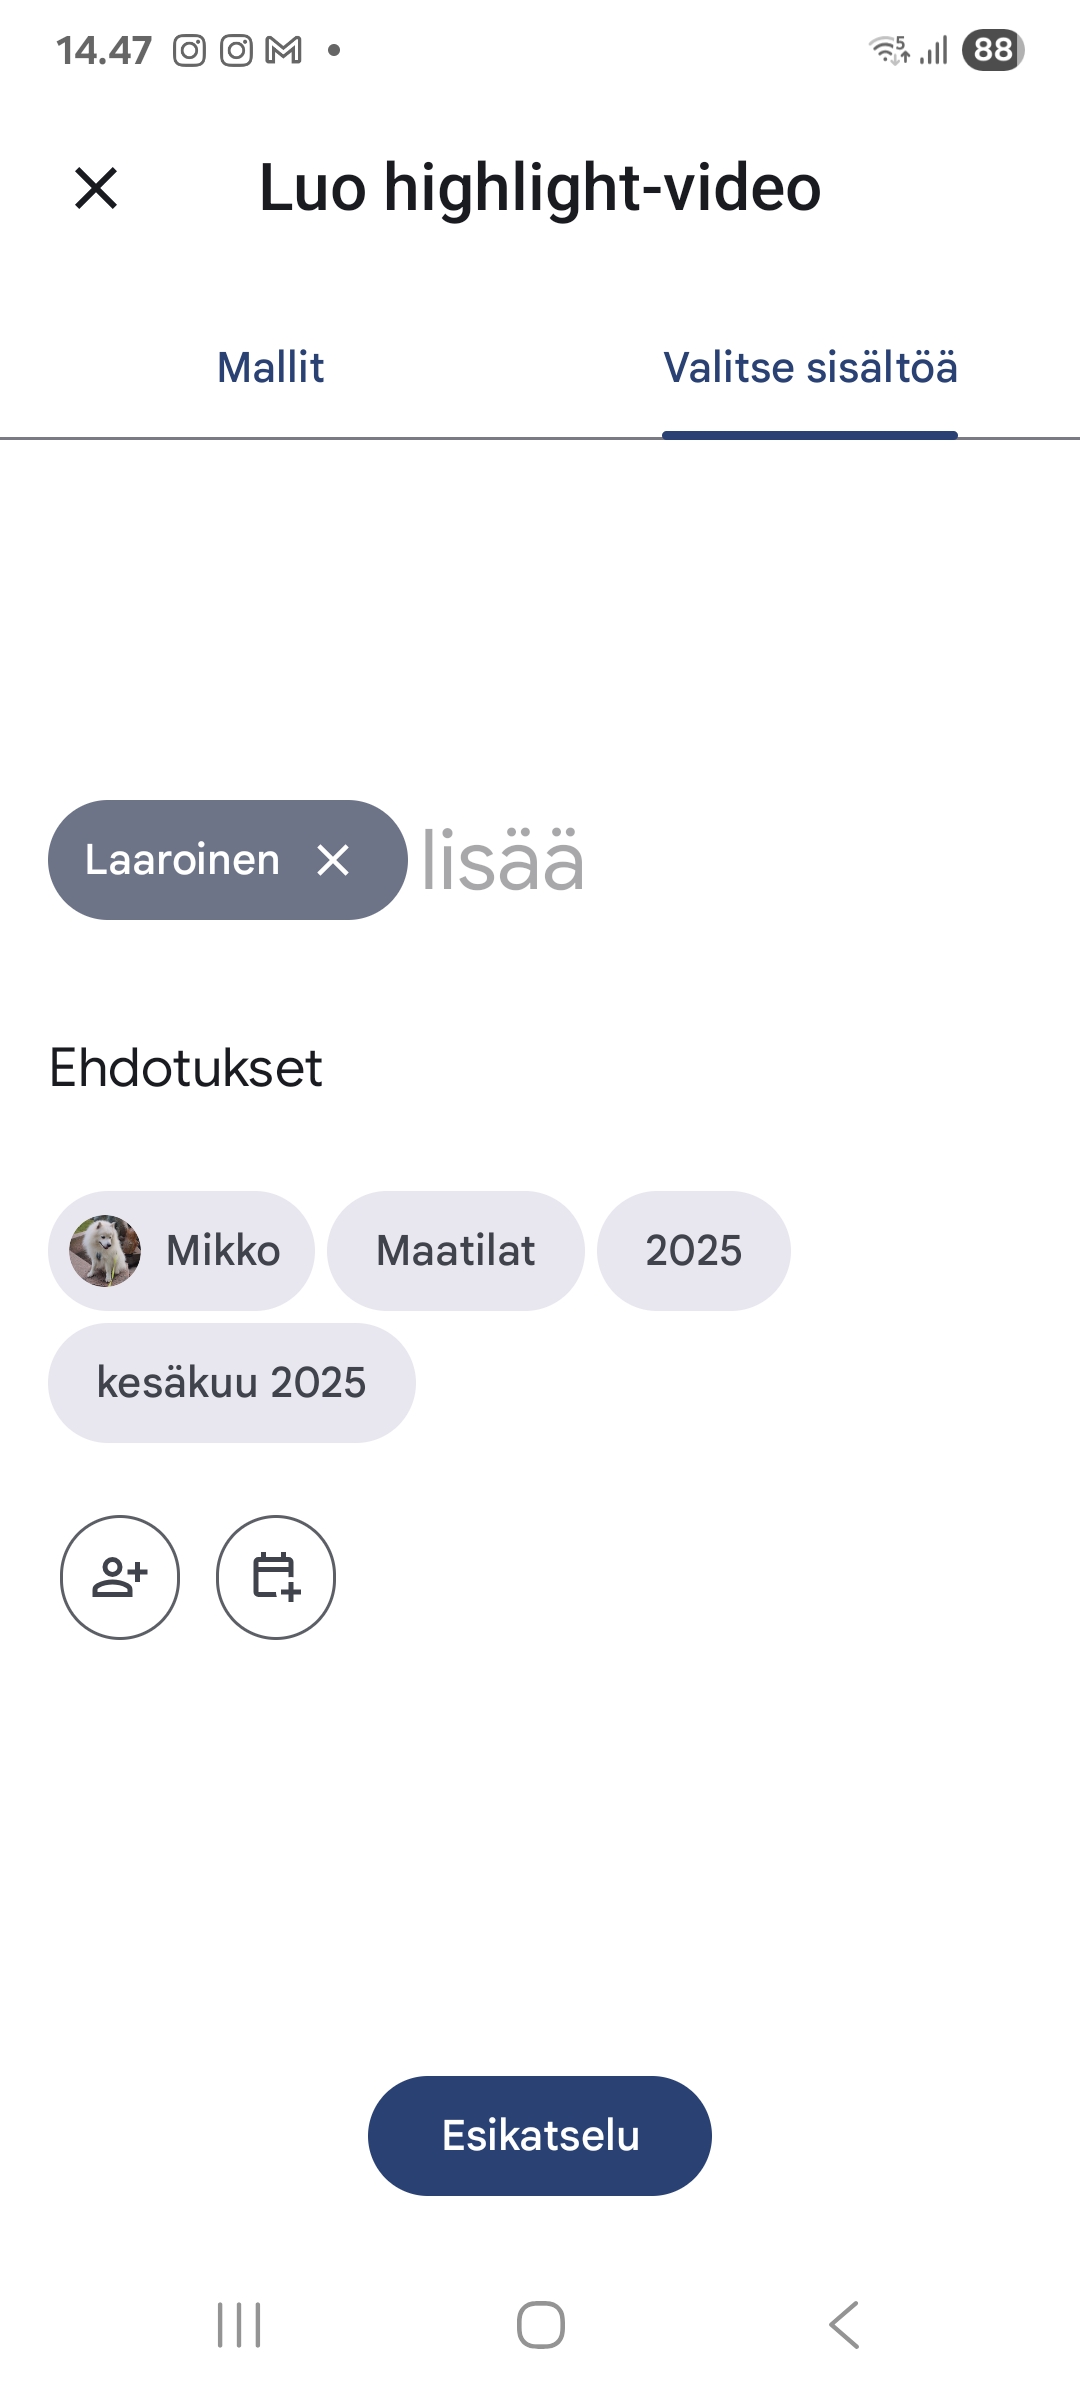Tap the Android home button

(540, 2324)
